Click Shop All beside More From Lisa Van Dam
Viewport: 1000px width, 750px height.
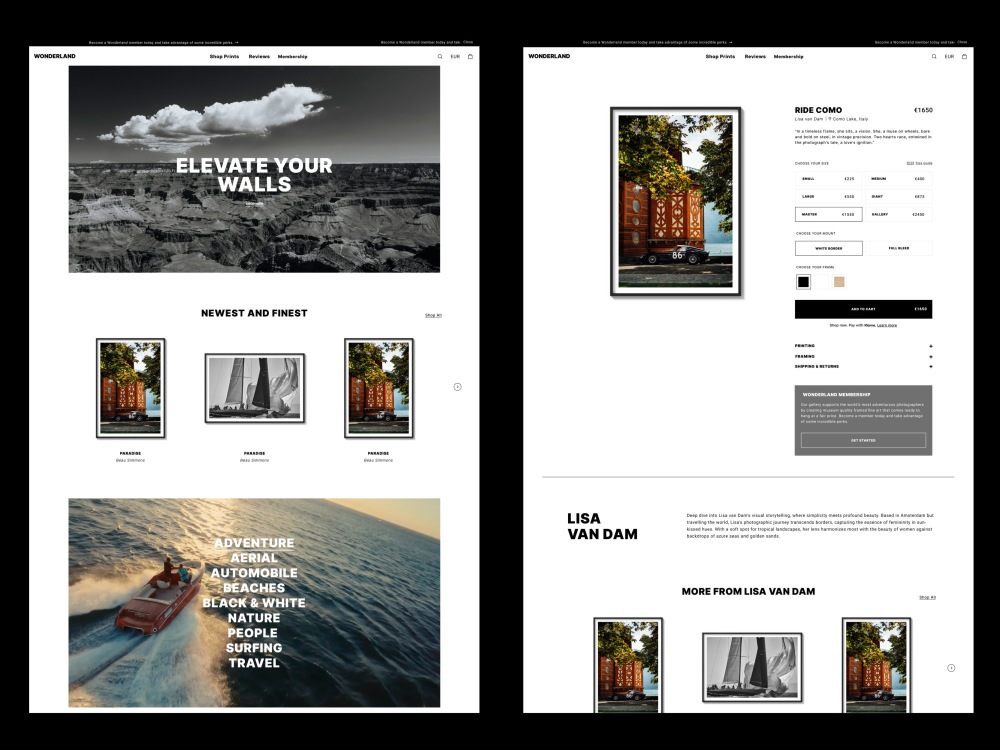(927, 598)
